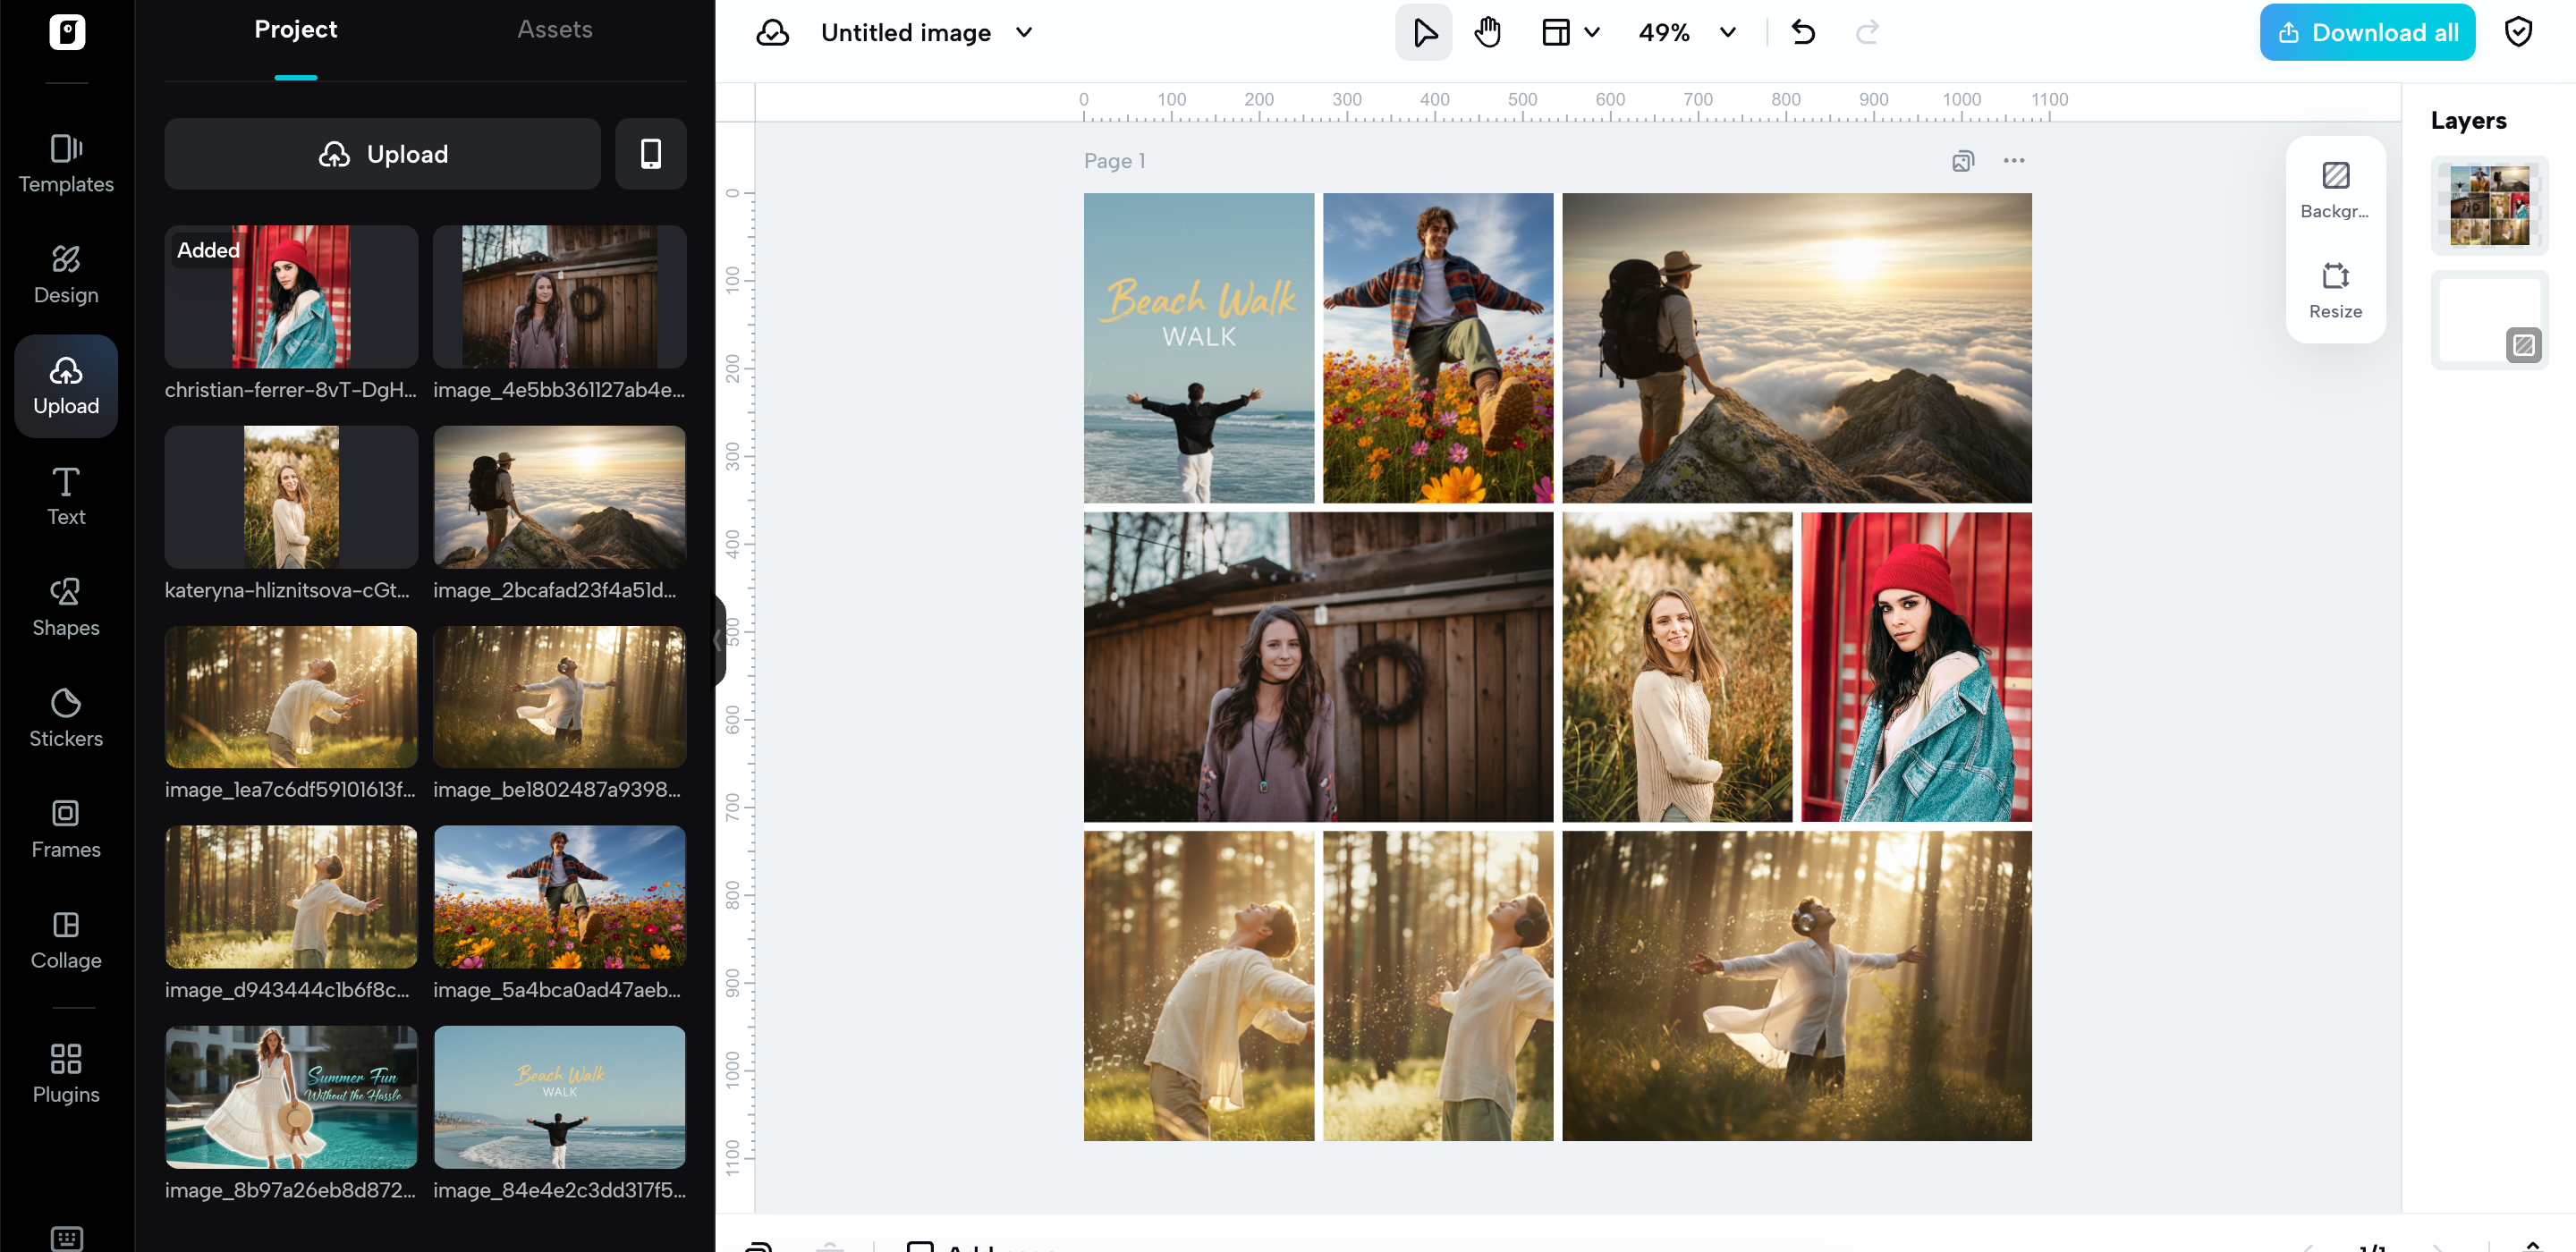Click the Upload button
The width and height of the screenshot is (2576, 1252).
point(382,154)
